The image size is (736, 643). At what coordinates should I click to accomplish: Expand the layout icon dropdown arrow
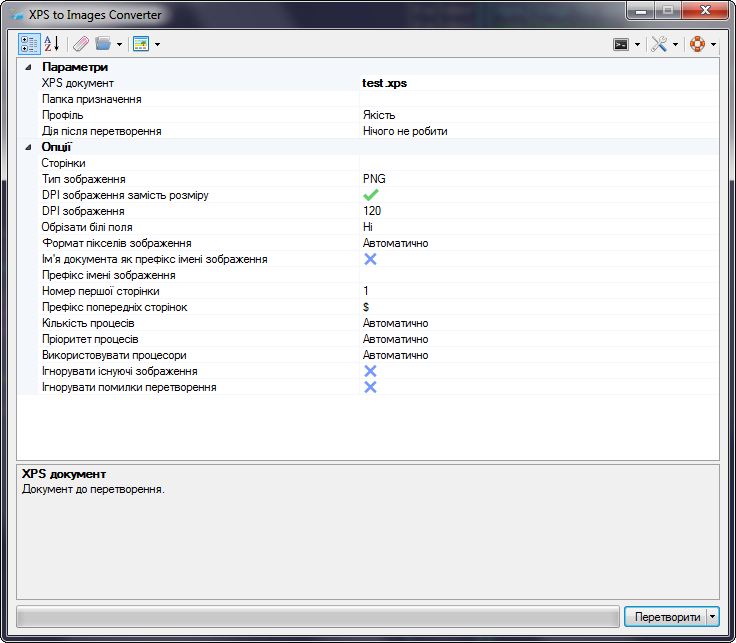click(x=157, y=45)
